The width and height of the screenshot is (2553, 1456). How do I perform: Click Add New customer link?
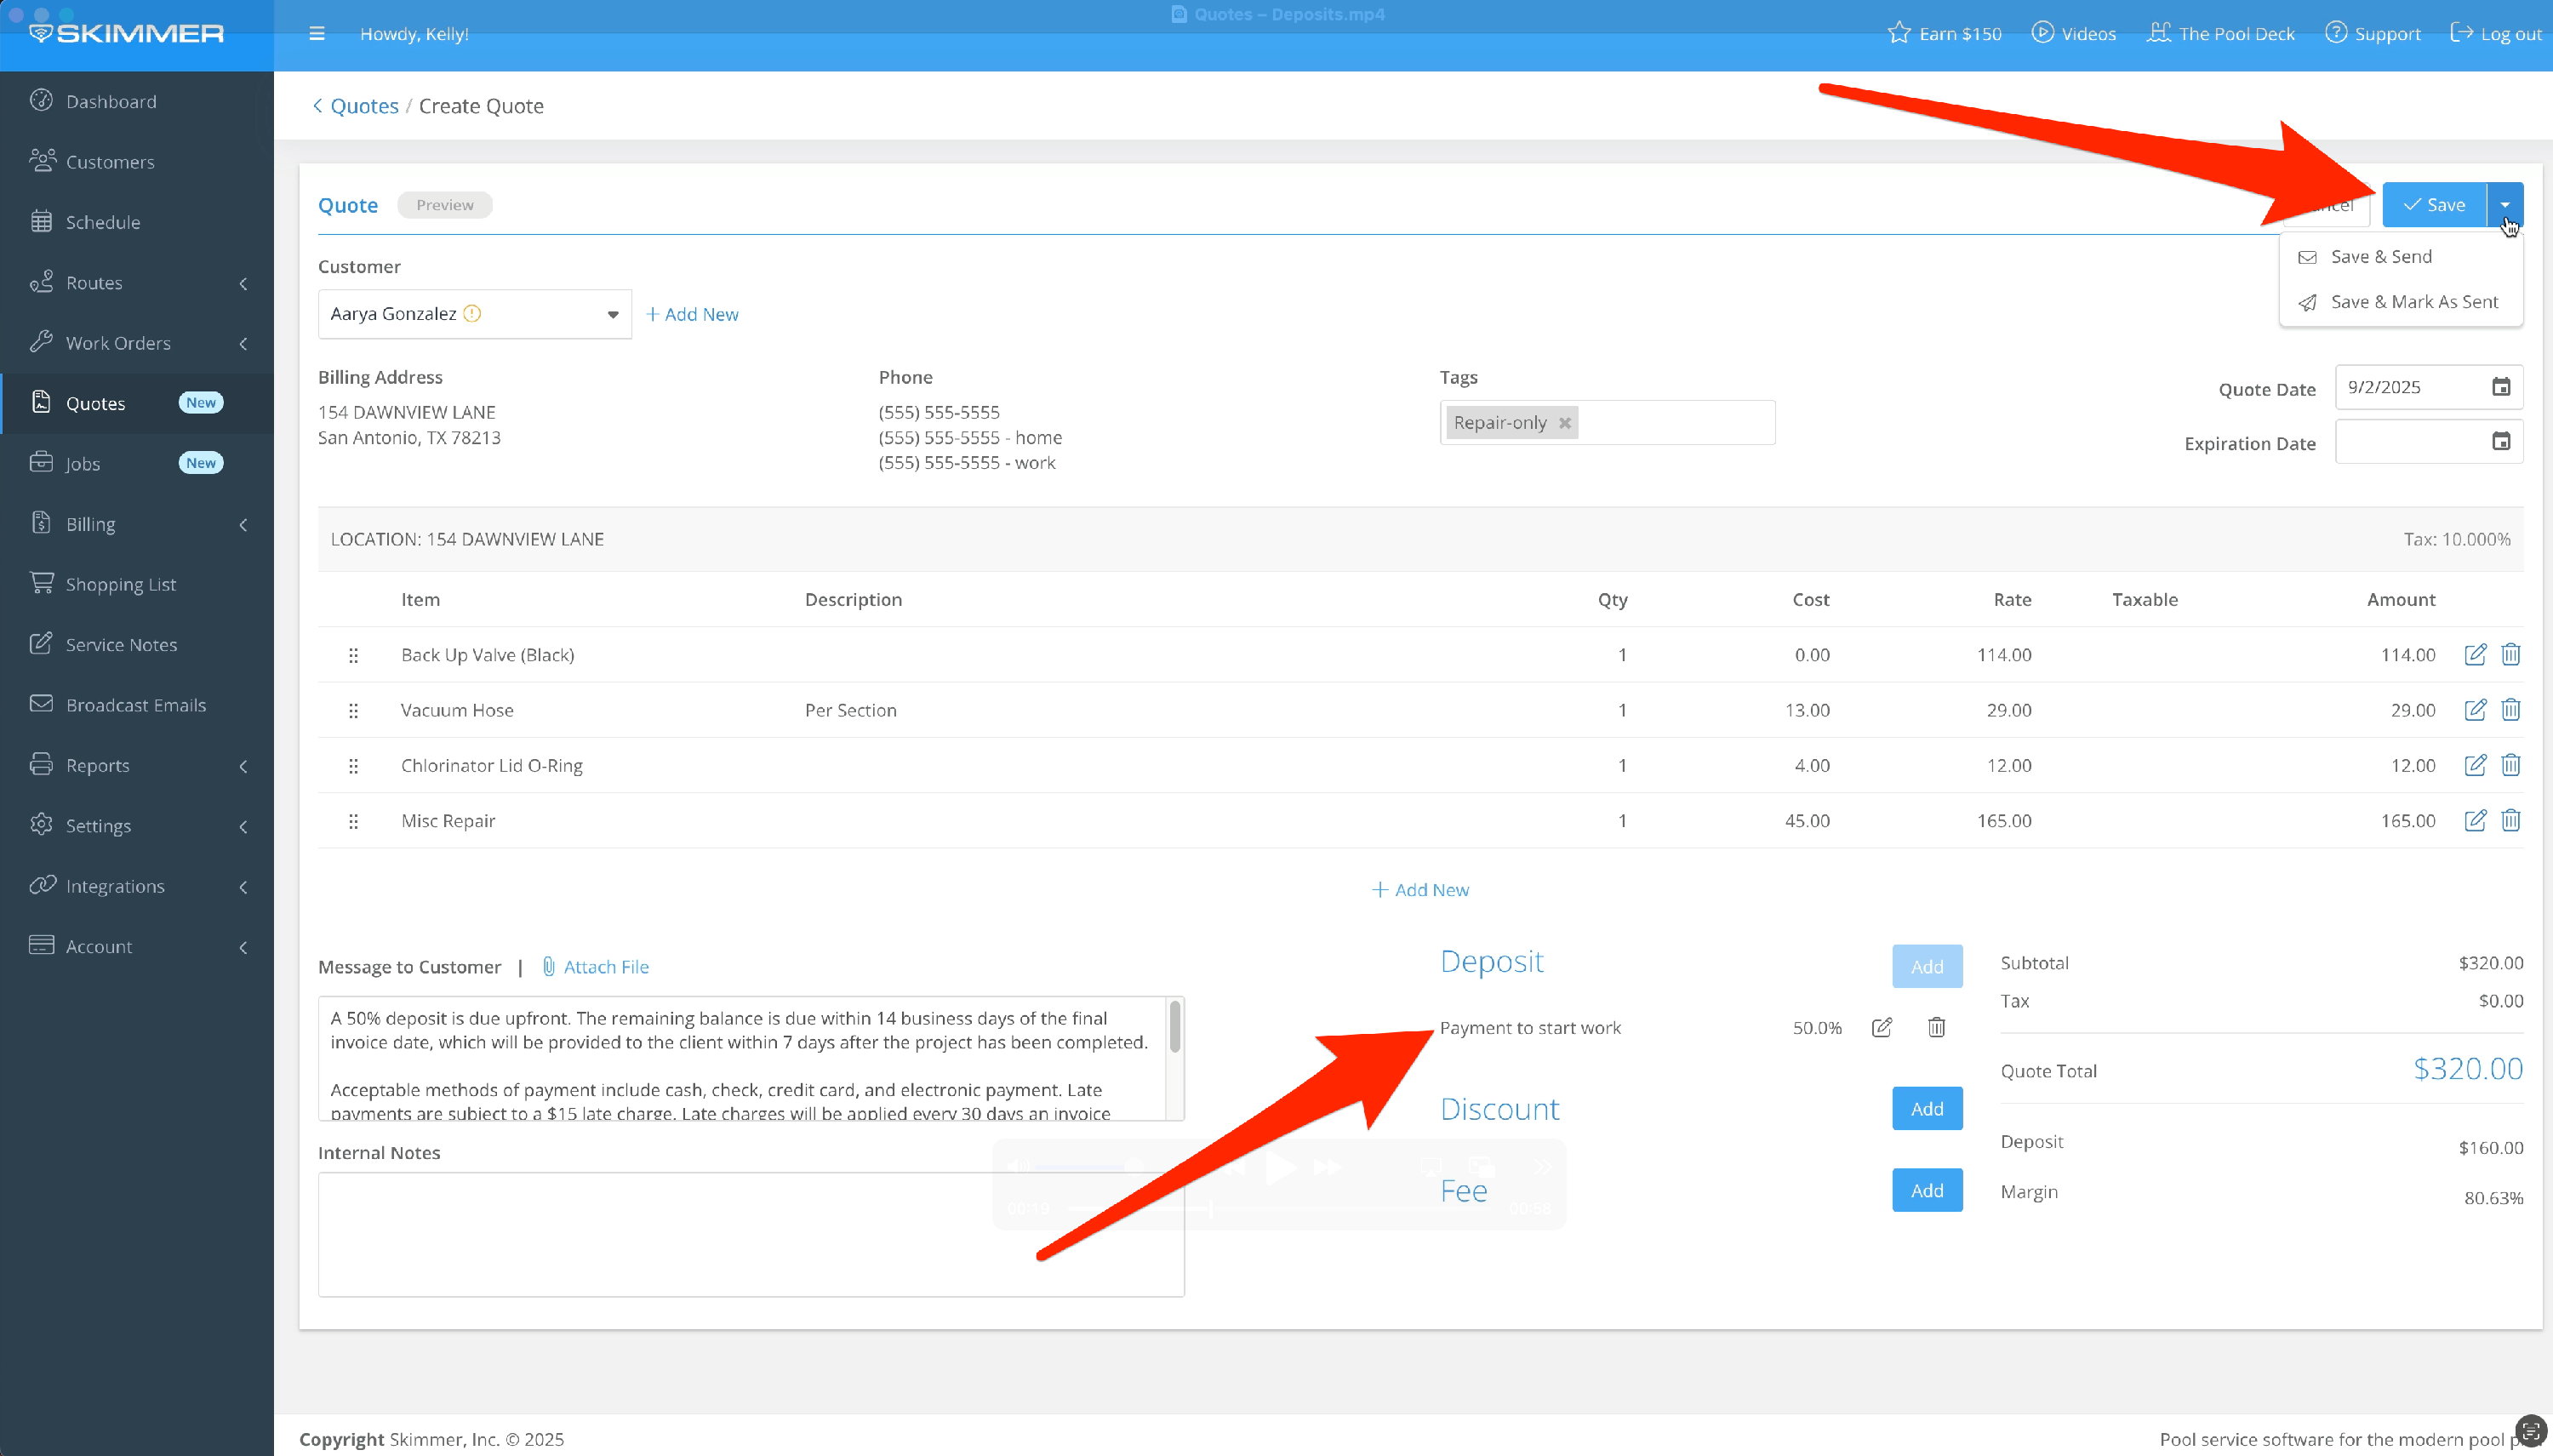[x=692, y=314]
